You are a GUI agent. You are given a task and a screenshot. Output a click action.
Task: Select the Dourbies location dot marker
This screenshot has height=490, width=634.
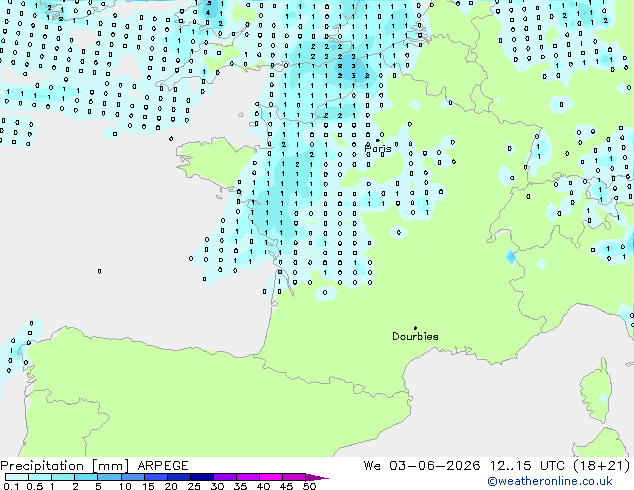(415, 328)
